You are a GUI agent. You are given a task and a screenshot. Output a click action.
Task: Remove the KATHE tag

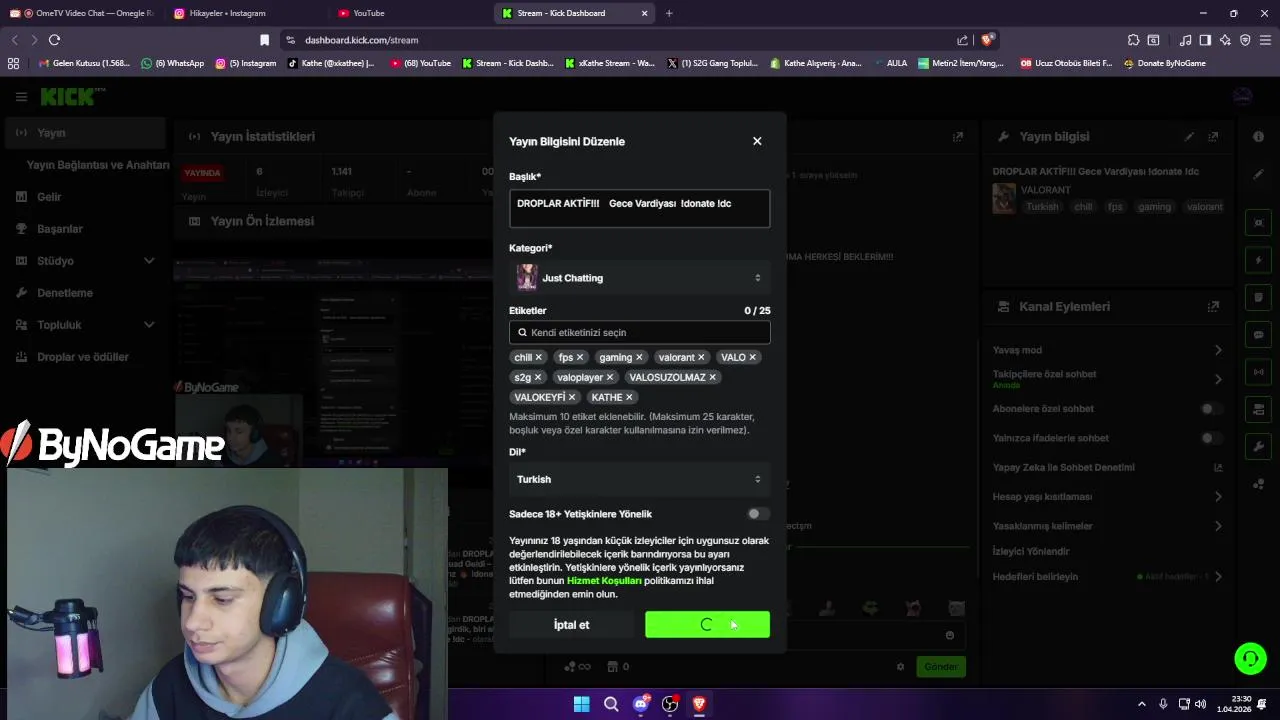coord(629,397)
